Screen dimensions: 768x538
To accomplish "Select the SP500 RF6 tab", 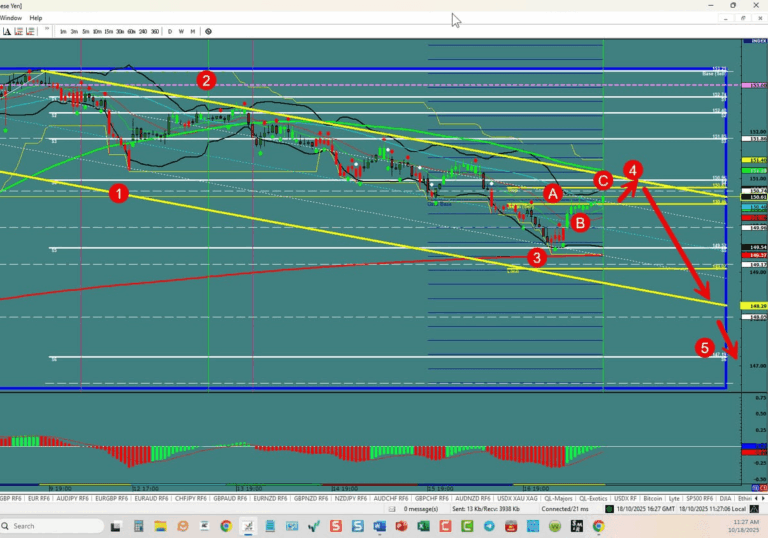I will pos(699,498).
